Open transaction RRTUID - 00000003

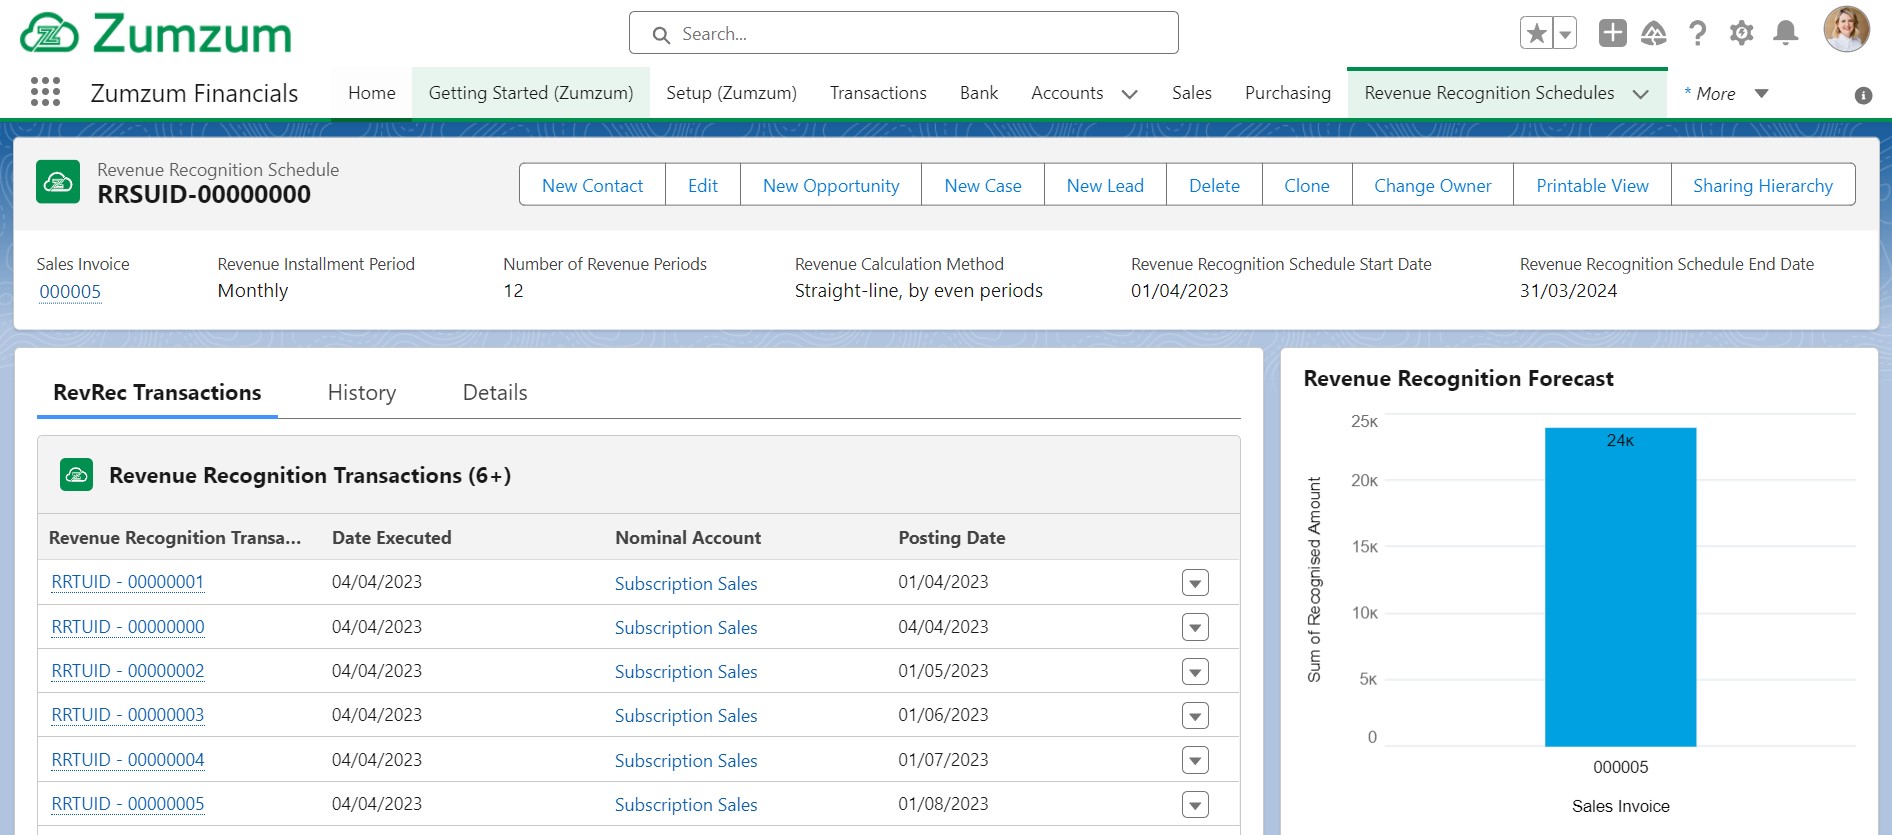coord(128,715)
